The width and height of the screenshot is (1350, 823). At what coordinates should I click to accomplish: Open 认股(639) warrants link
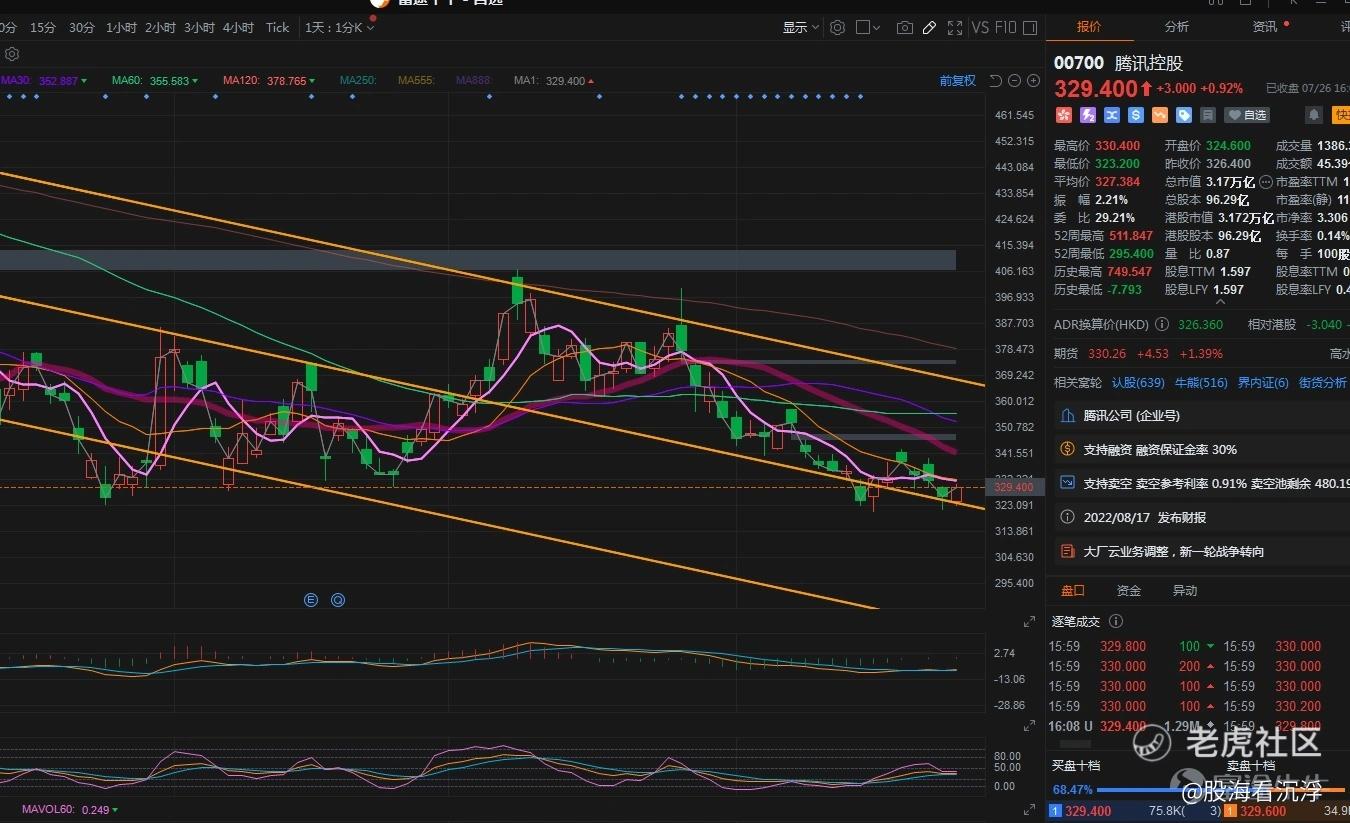click(1139, 383)
